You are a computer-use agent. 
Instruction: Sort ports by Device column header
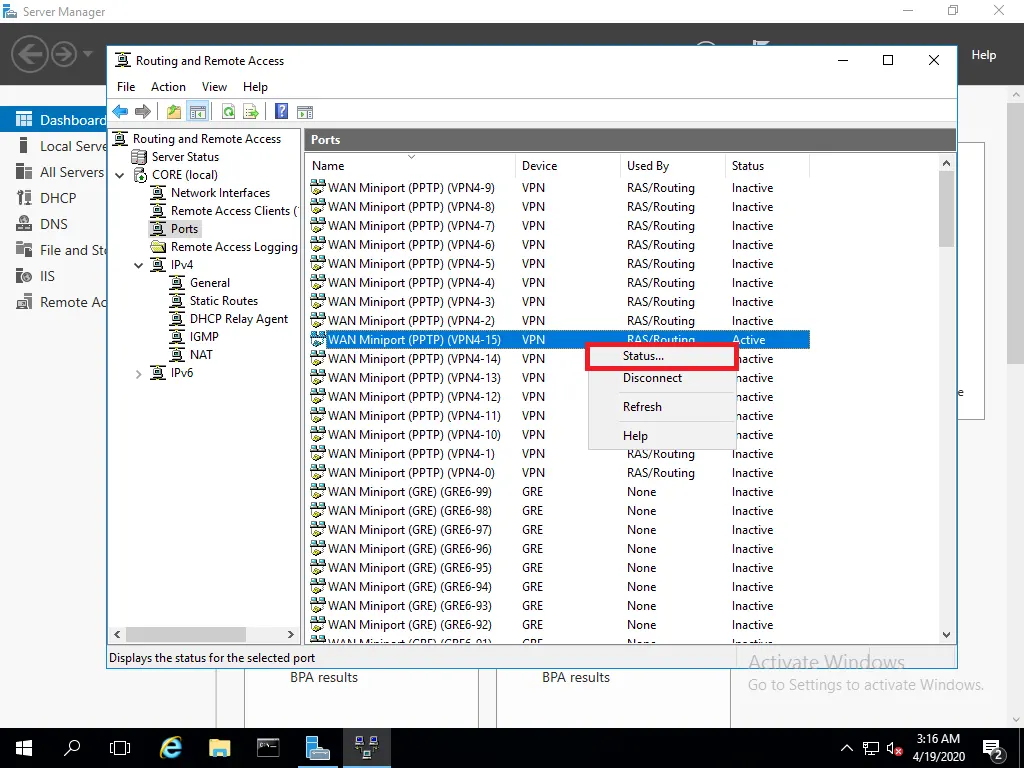[567, 166]
